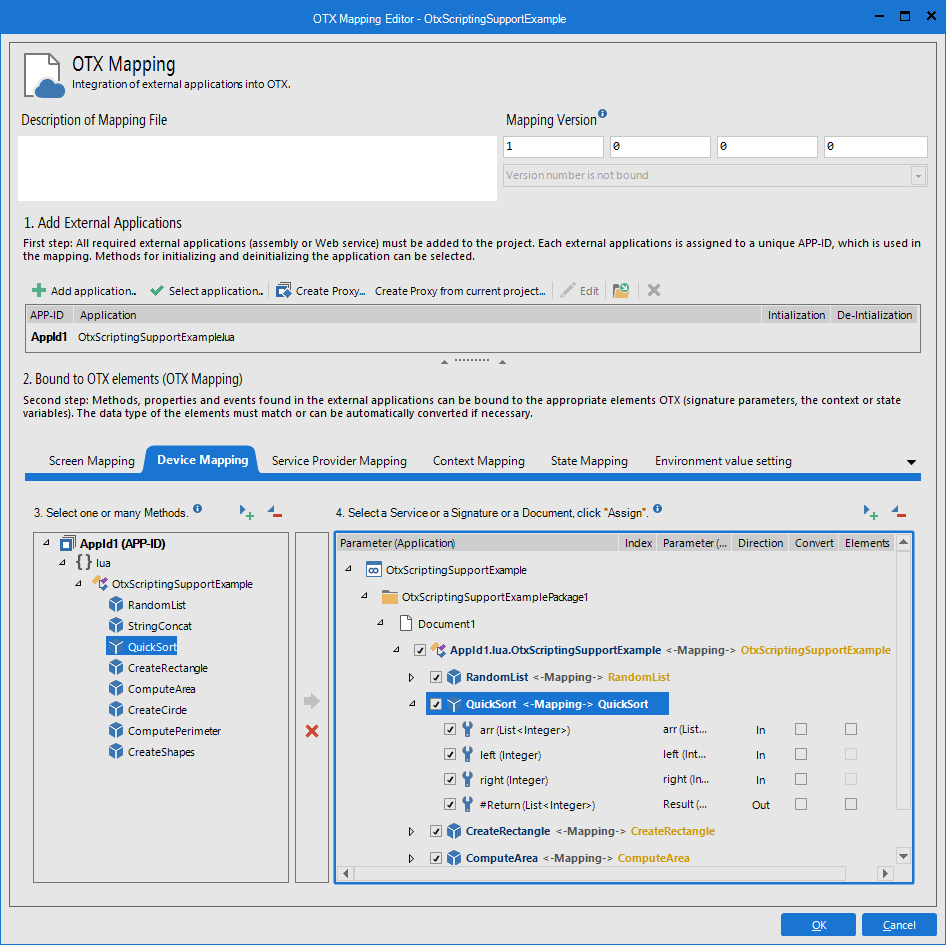Open the Service Provider Mapping tab
The height and width of the screenshot is (945, 946).
[x=339, y=461]
